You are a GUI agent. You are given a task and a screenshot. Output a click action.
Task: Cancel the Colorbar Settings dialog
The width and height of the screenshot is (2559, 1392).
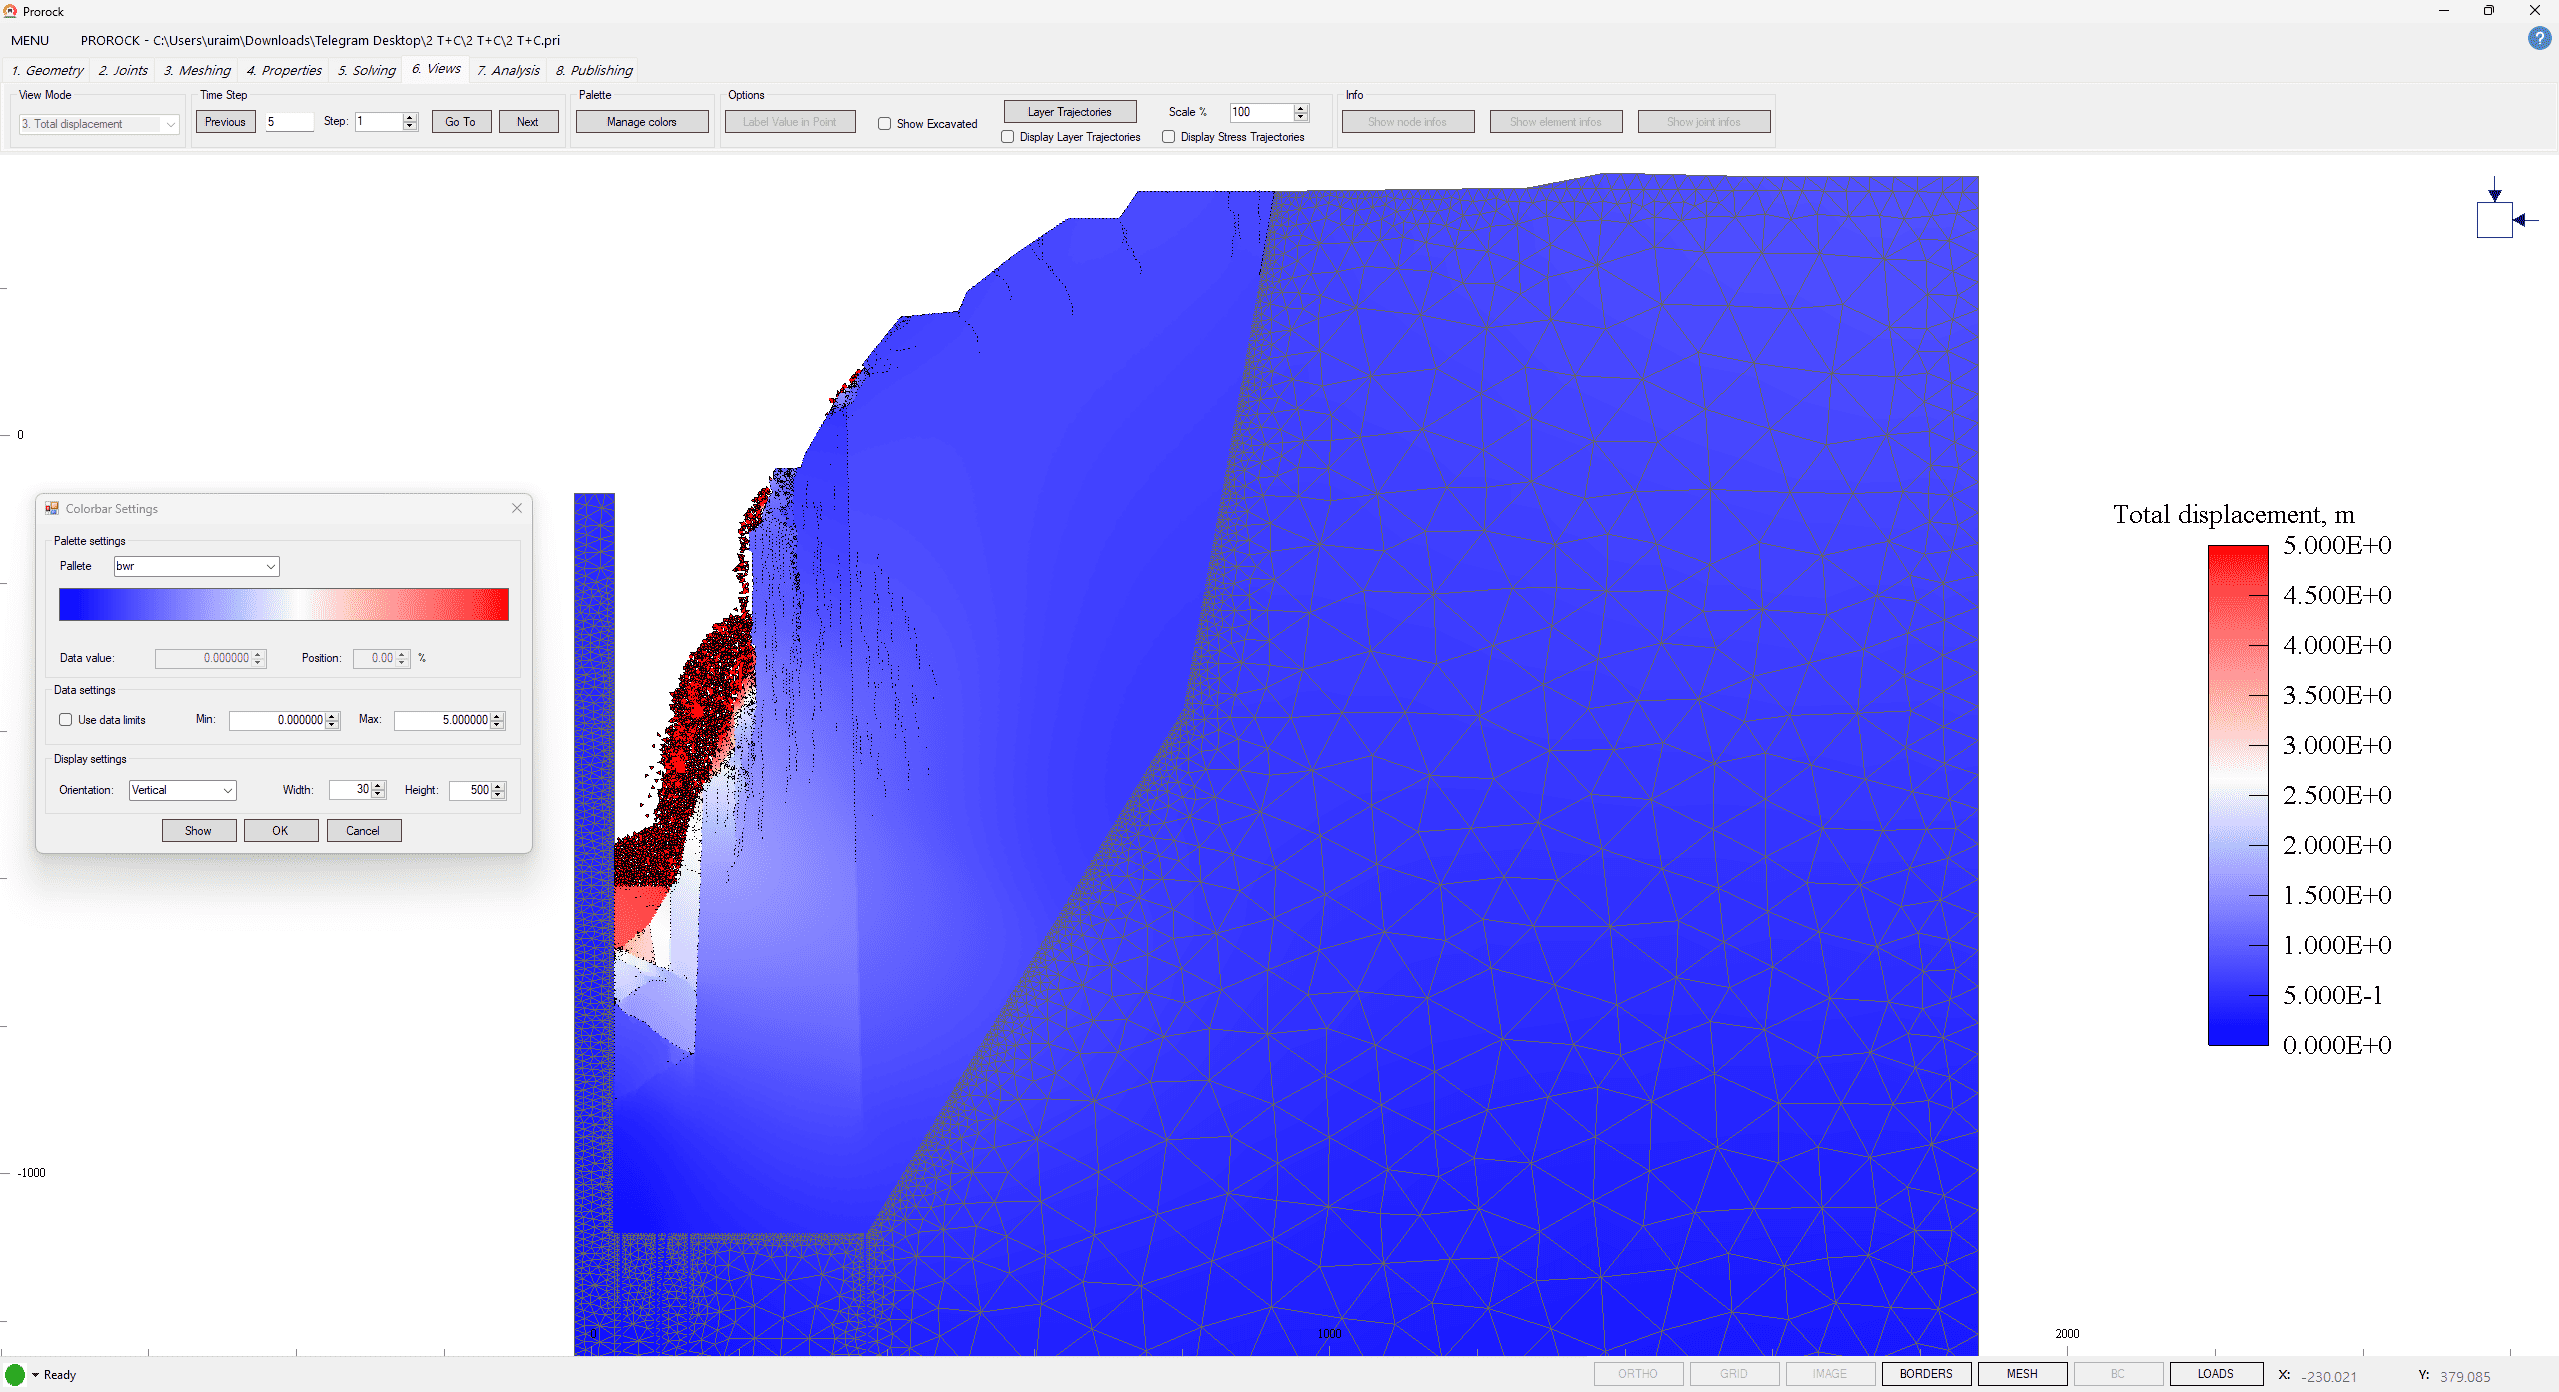point(364,831)
